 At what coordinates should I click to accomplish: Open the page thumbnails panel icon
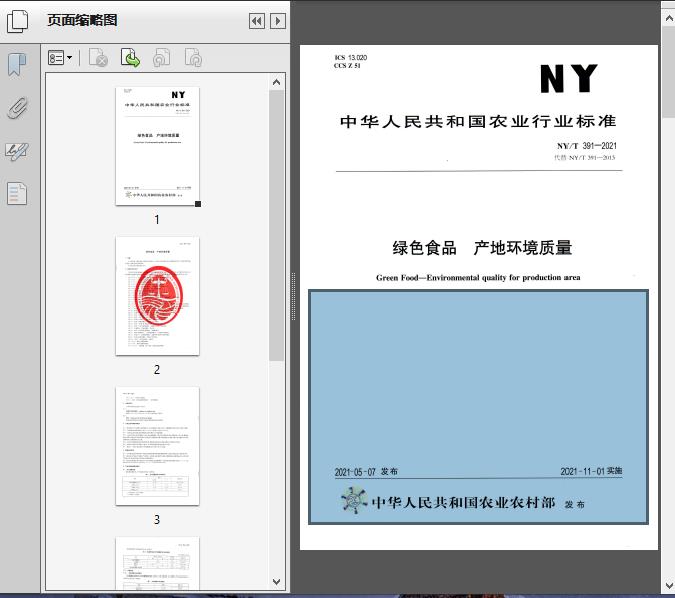[17, 21]
